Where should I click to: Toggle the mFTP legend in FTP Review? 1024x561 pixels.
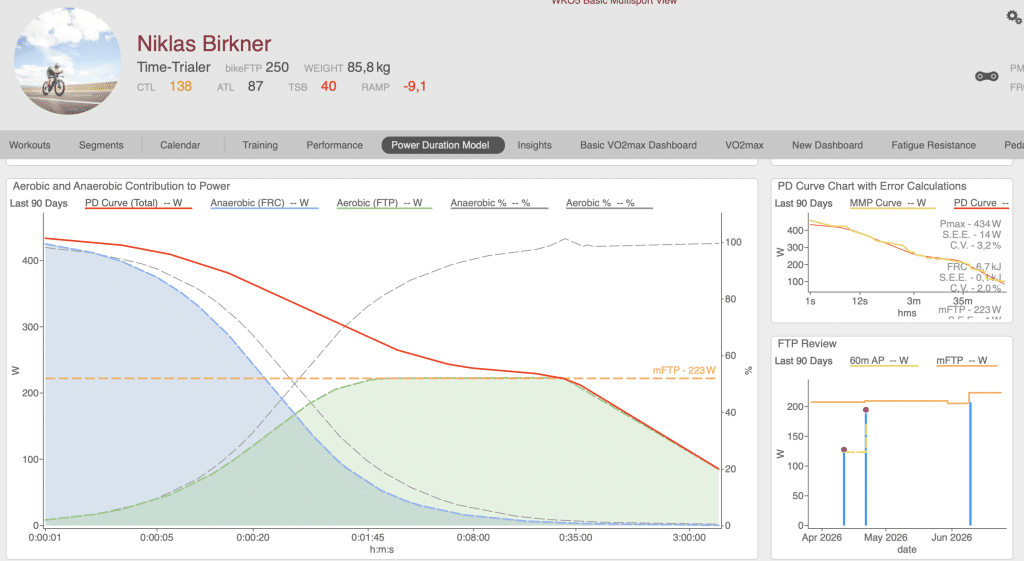tap(967, 361)
